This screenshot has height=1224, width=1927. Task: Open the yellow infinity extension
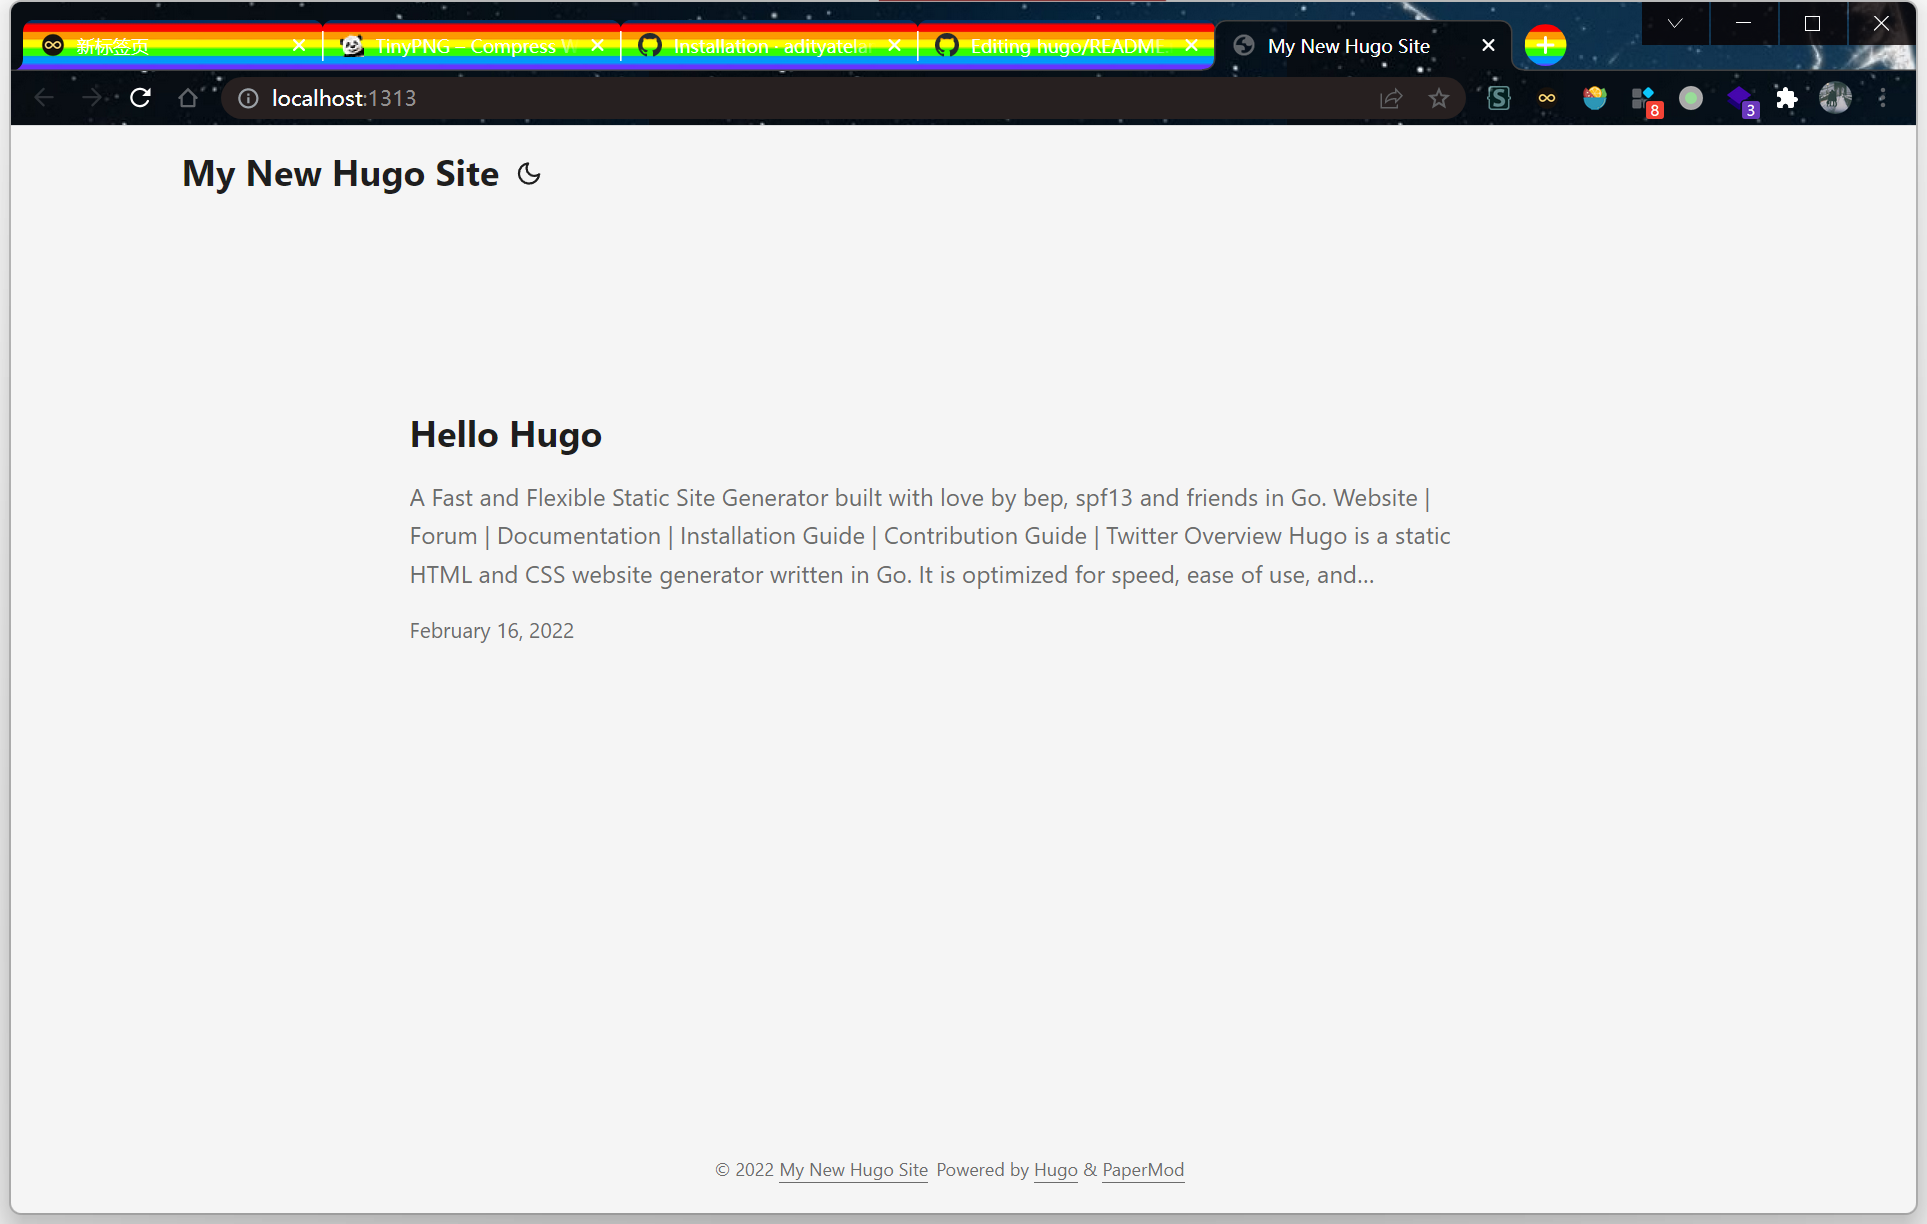tap(1547, 98)
